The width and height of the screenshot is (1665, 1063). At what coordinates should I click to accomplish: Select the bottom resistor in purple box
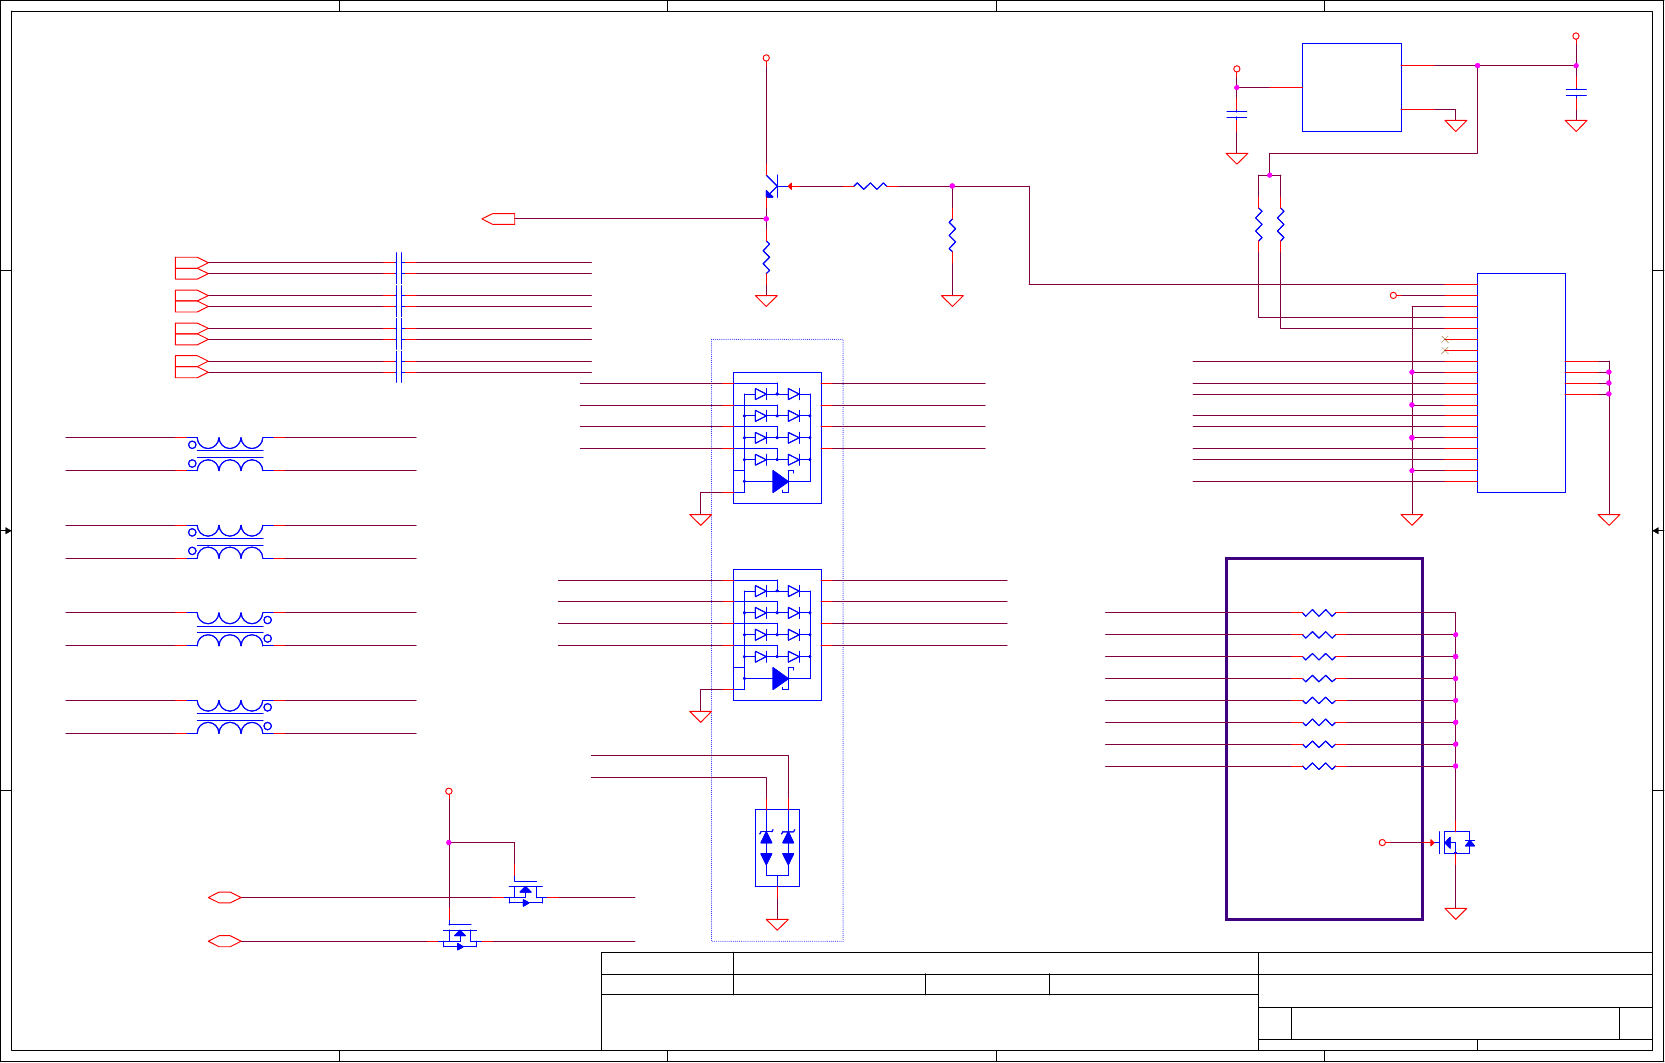tap(1319, 767)
